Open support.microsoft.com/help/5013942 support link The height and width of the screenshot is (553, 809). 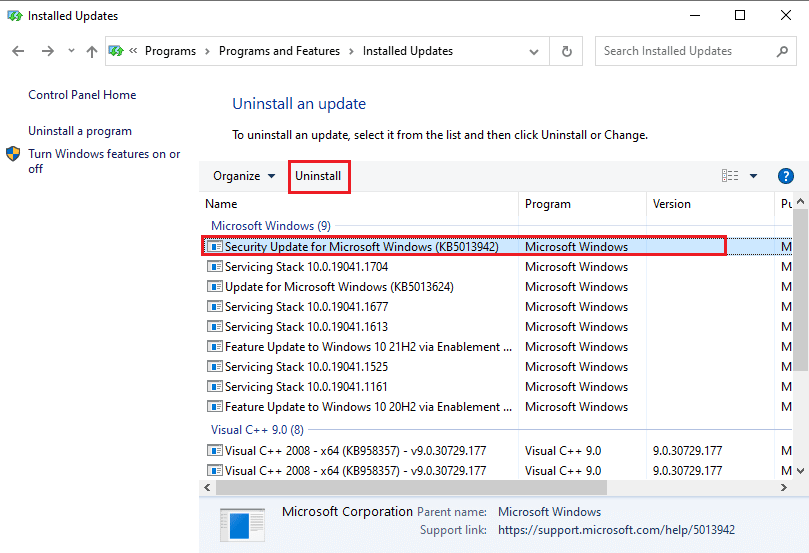[x=616, y=530]
